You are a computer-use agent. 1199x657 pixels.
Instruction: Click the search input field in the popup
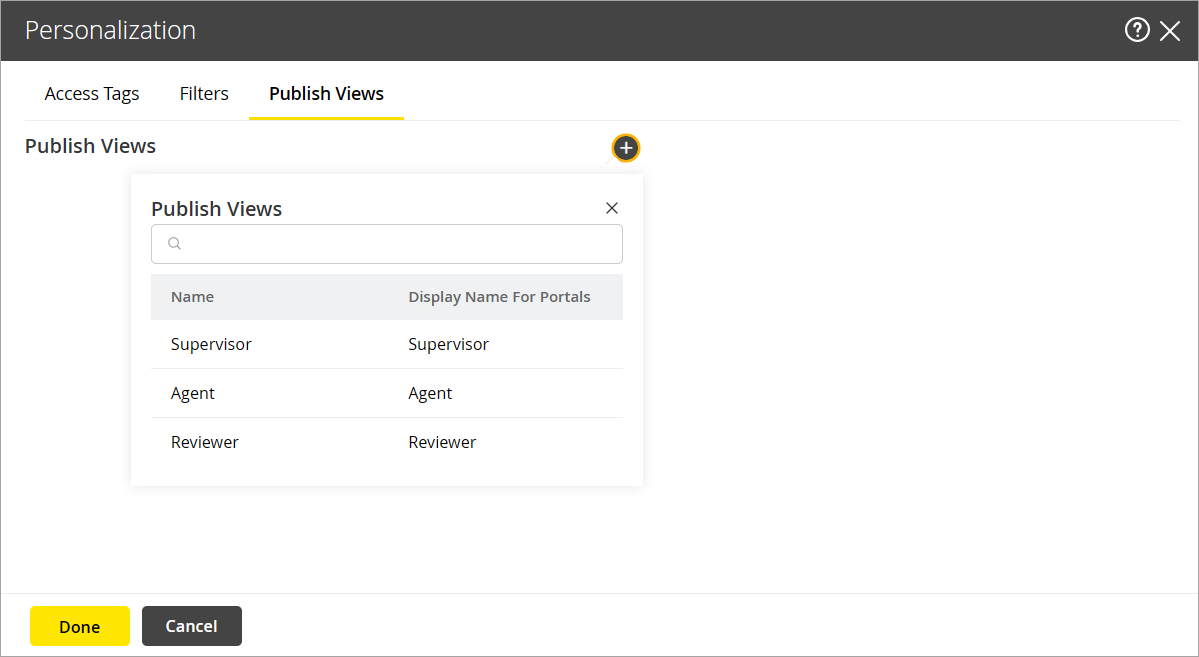(x=386, y=243)
